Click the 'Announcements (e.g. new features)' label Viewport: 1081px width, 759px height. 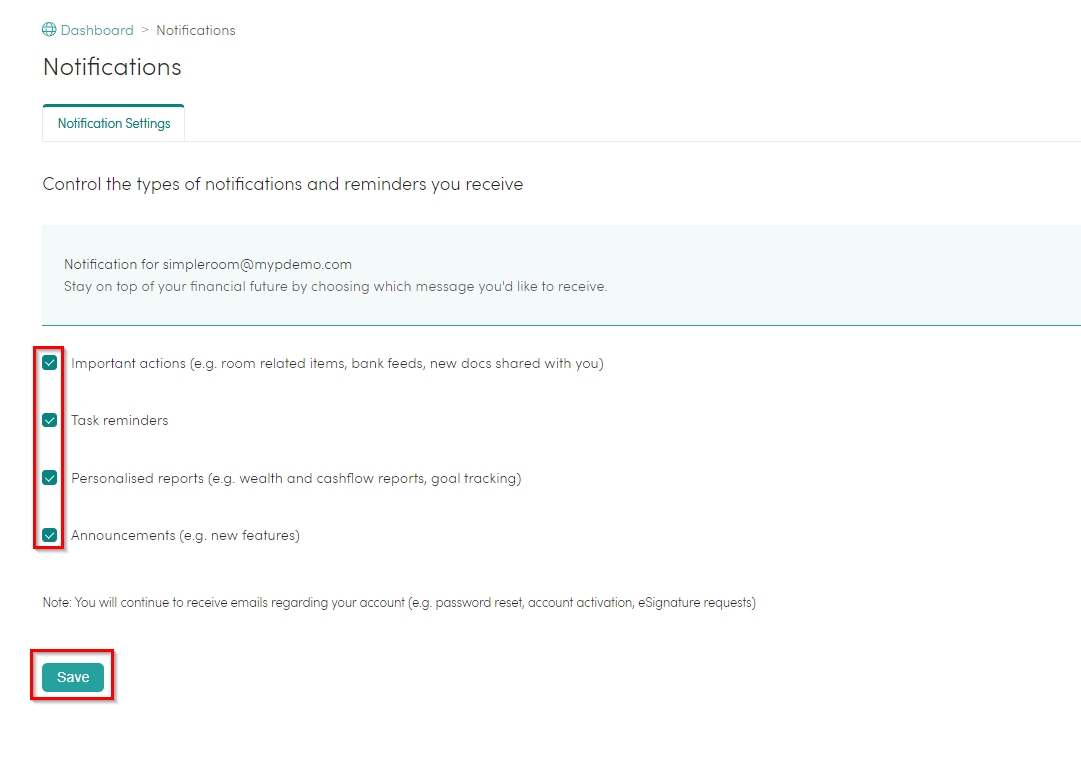pos(185,536)
